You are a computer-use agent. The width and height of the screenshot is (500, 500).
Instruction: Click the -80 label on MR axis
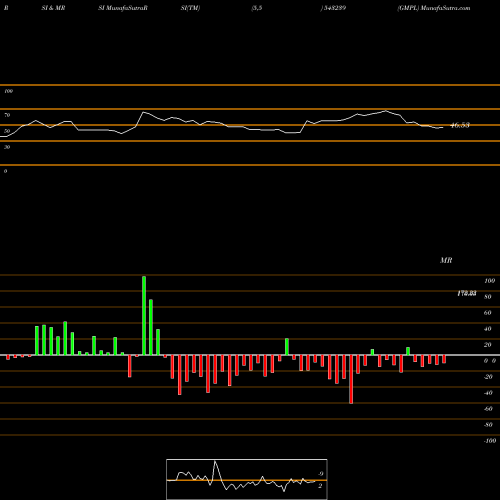488,425
